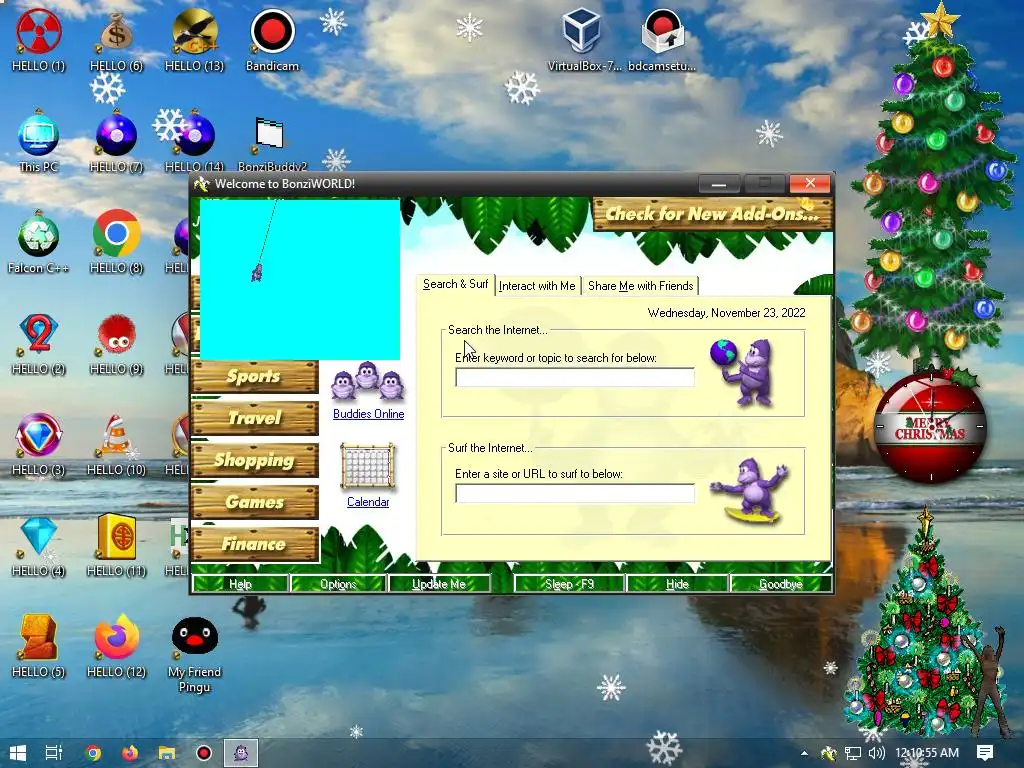Click Check for New Add-Ons sign
This screenshot has height=768, width=1024.
(712, 214)
